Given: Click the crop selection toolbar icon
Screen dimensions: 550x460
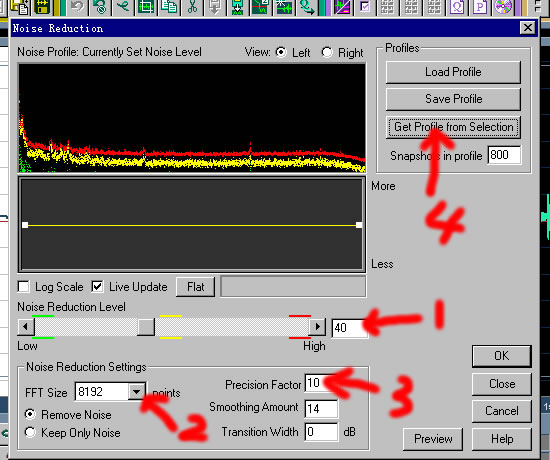Looking at the screenshot, I should click(146, 7).
